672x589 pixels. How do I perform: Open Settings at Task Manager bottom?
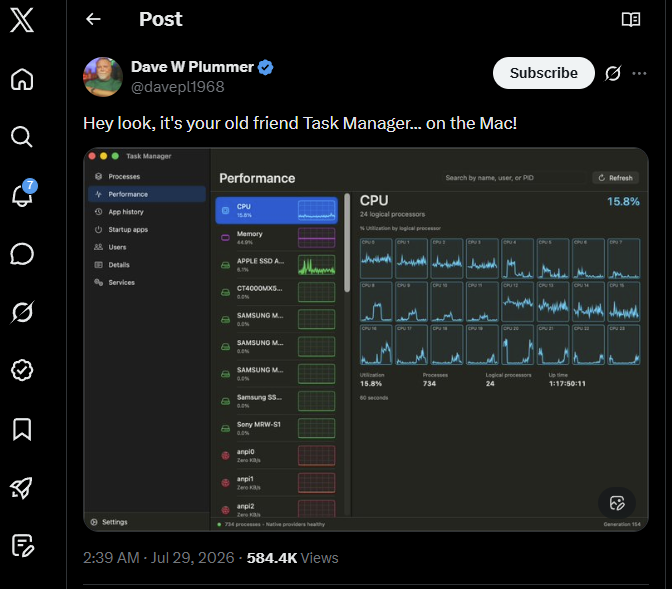coord(109,522)
